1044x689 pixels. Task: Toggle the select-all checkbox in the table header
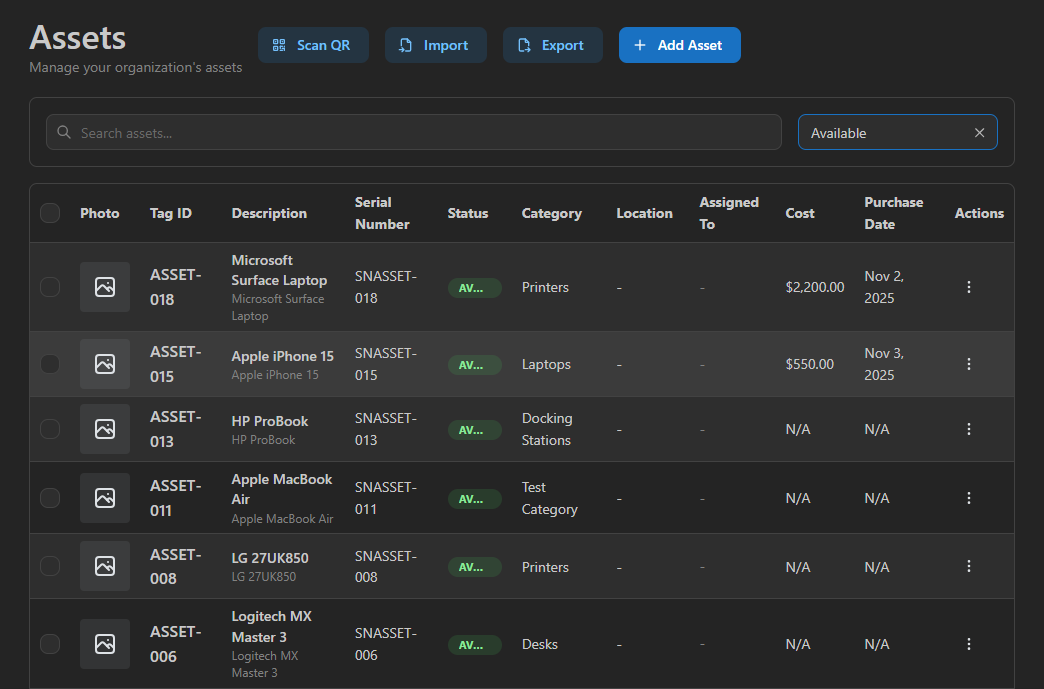click(49, 212)
